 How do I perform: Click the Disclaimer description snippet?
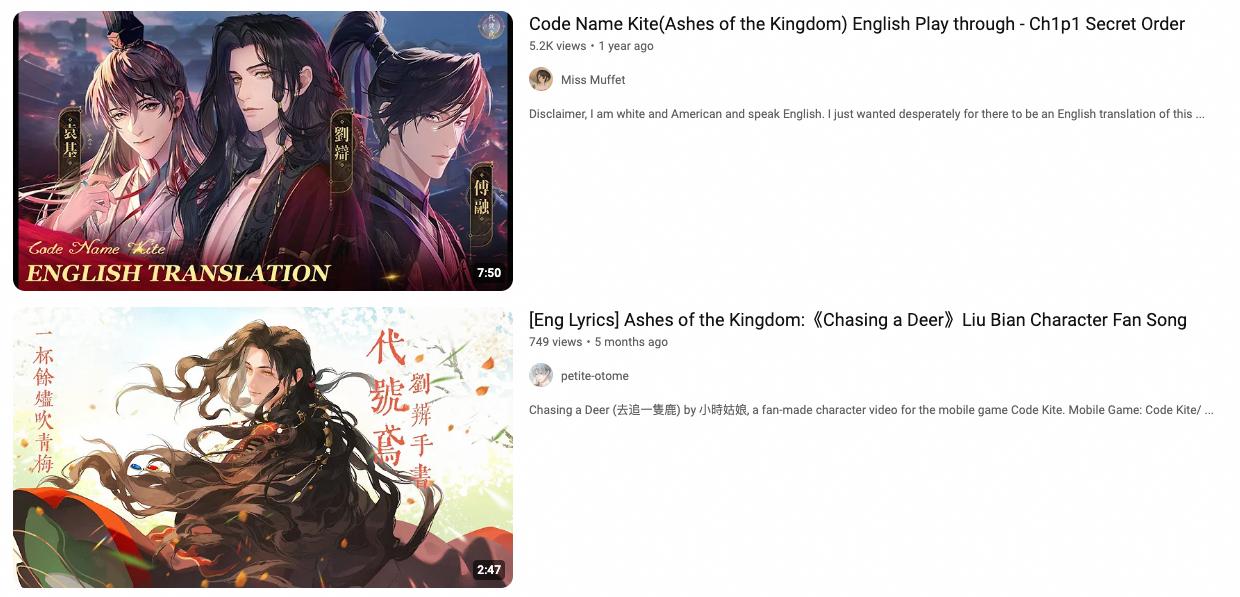(x=867, y=114)
